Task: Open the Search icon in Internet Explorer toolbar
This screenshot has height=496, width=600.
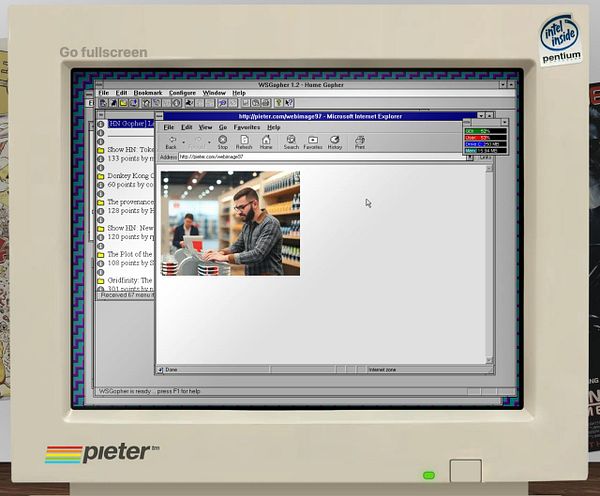Action: [x=291, y=142]
